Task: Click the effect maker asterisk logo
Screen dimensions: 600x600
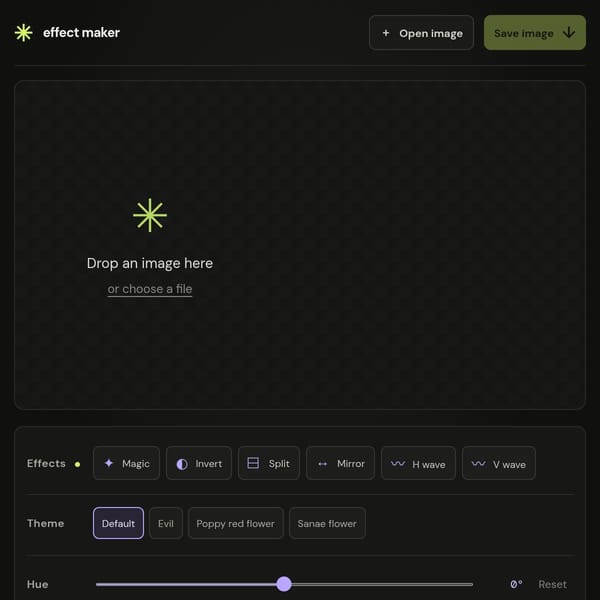Action: [x=23, y=33]
